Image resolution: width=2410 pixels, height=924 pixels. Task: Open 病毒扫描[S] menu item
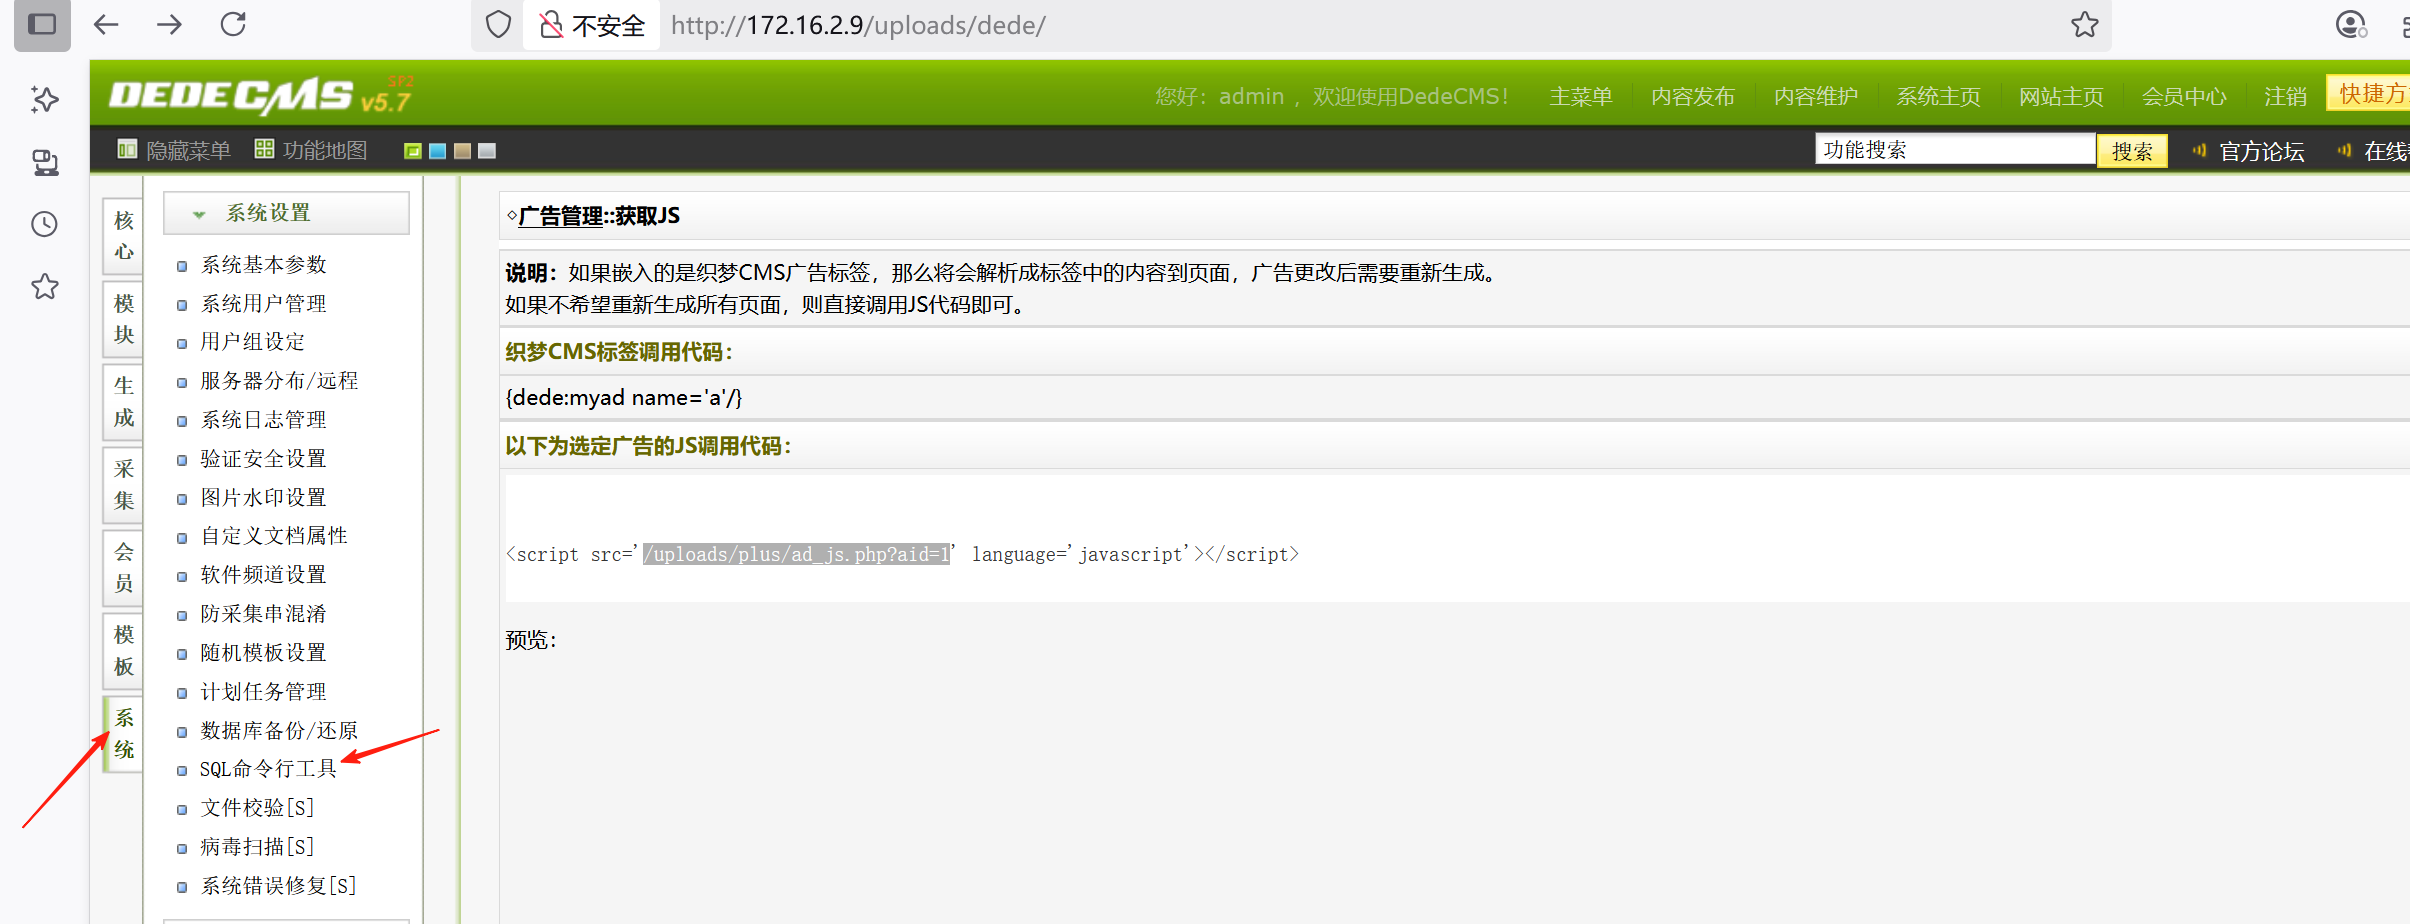point(258,847)
